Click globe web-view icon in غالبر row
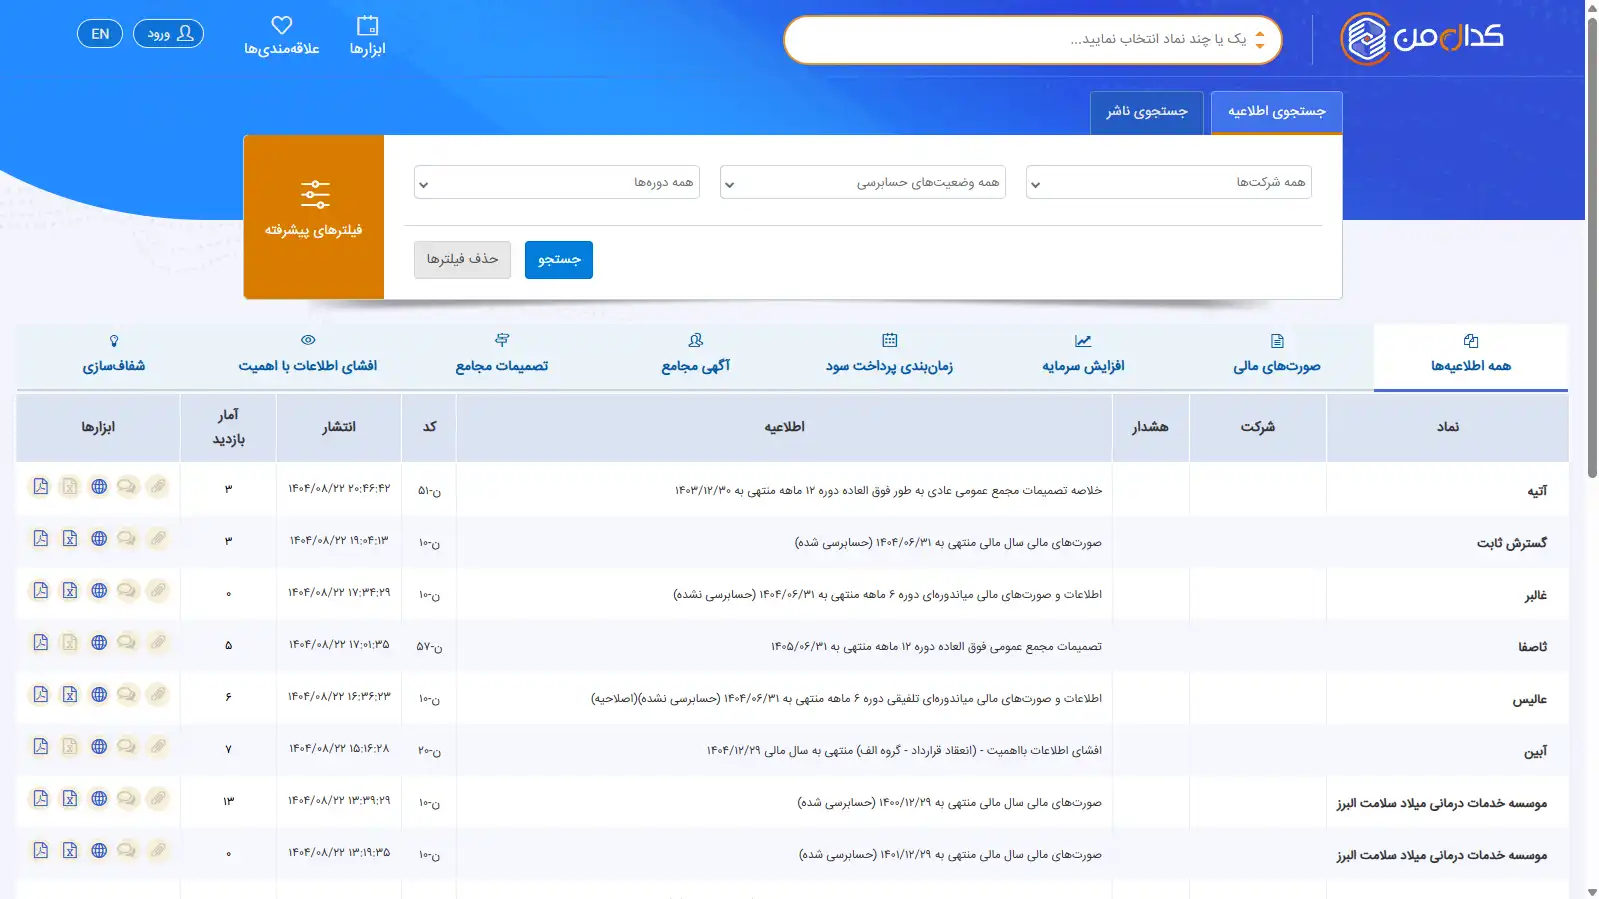This screenshot has width=1599, height=899. tap(99, 591)
